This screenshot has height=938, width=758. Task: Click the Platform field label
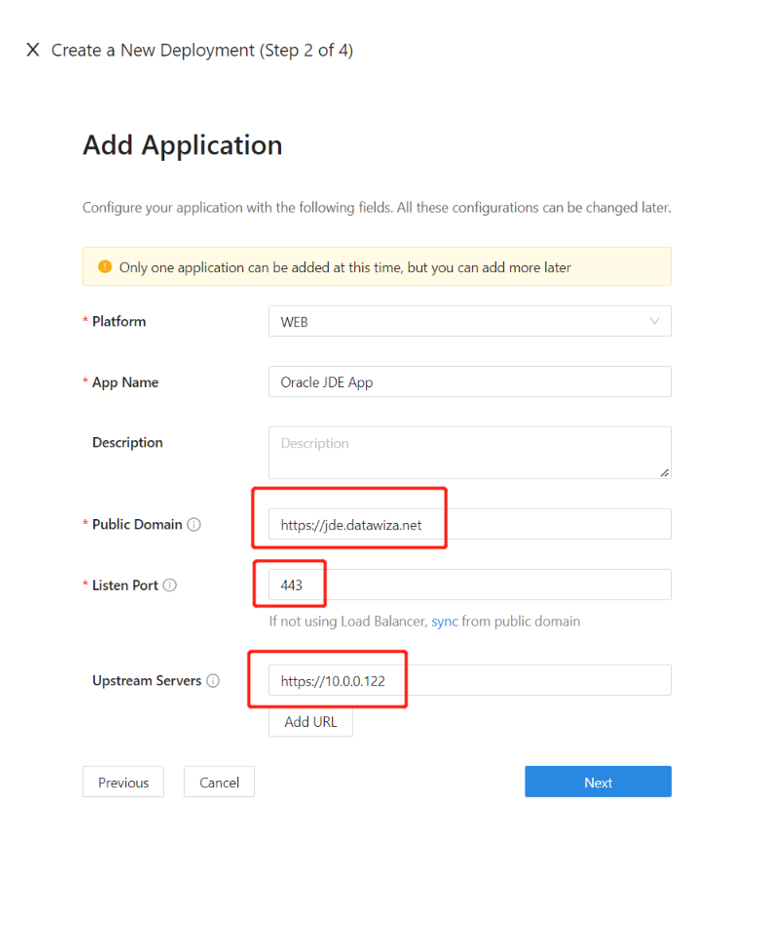(x=119, y=321)
